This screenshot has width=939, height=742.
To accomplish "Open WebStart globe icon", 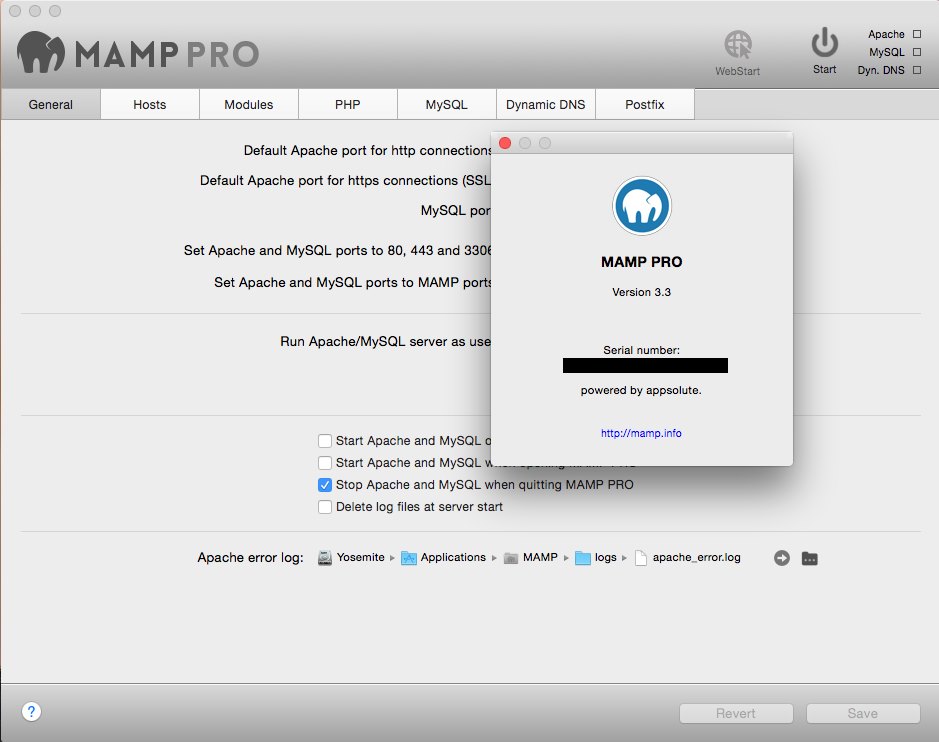I will coord(738,44).
